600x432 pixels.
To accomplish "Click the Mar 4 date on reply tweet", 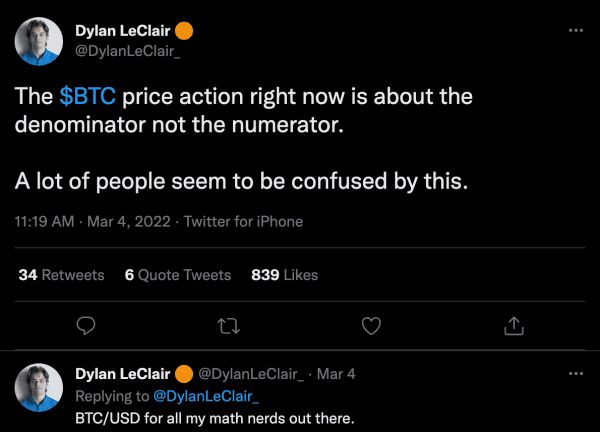I will 336,374.
